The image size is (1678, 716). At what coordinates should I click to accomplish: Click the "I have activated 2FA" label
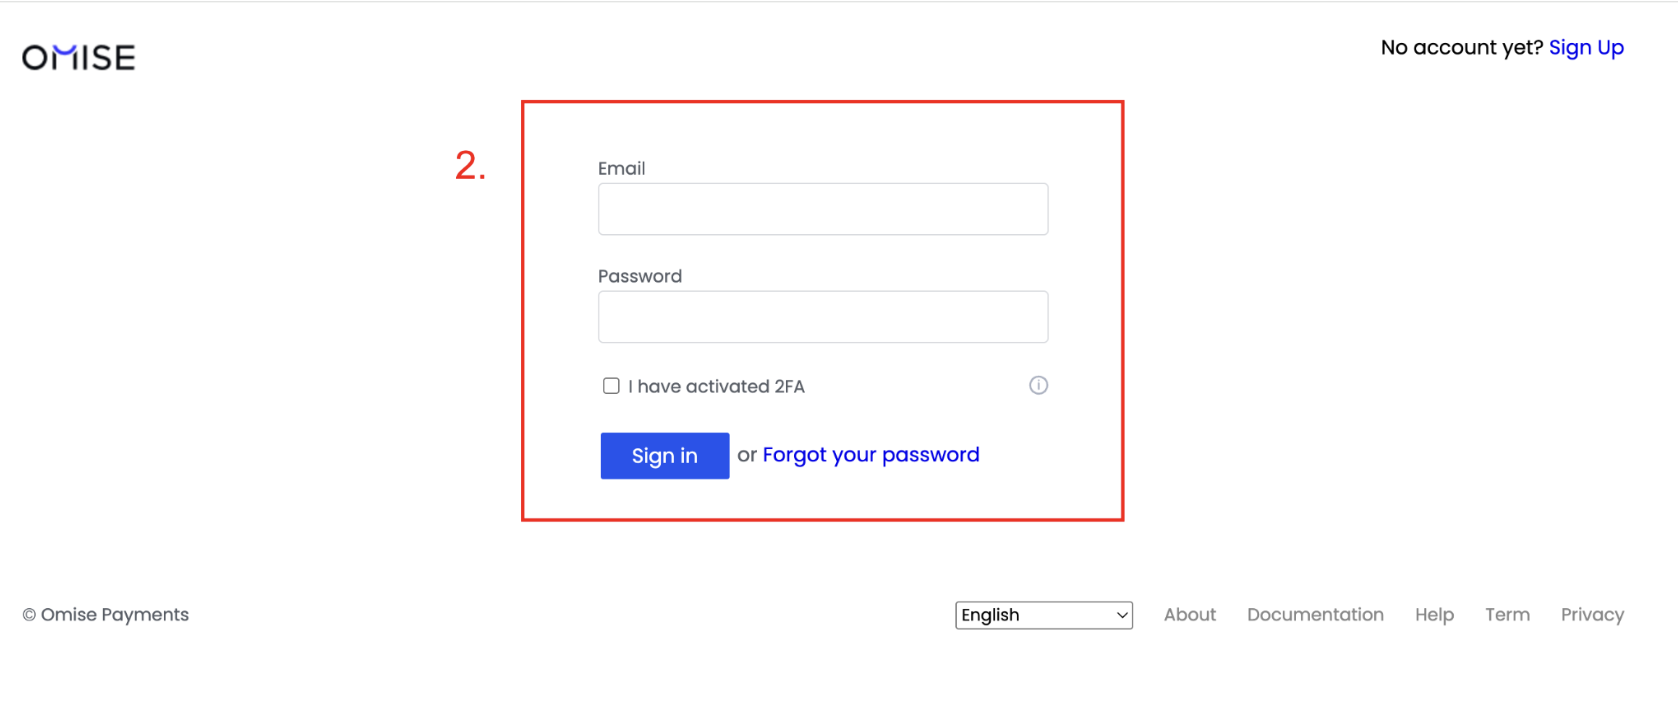(x=716, y=387)
